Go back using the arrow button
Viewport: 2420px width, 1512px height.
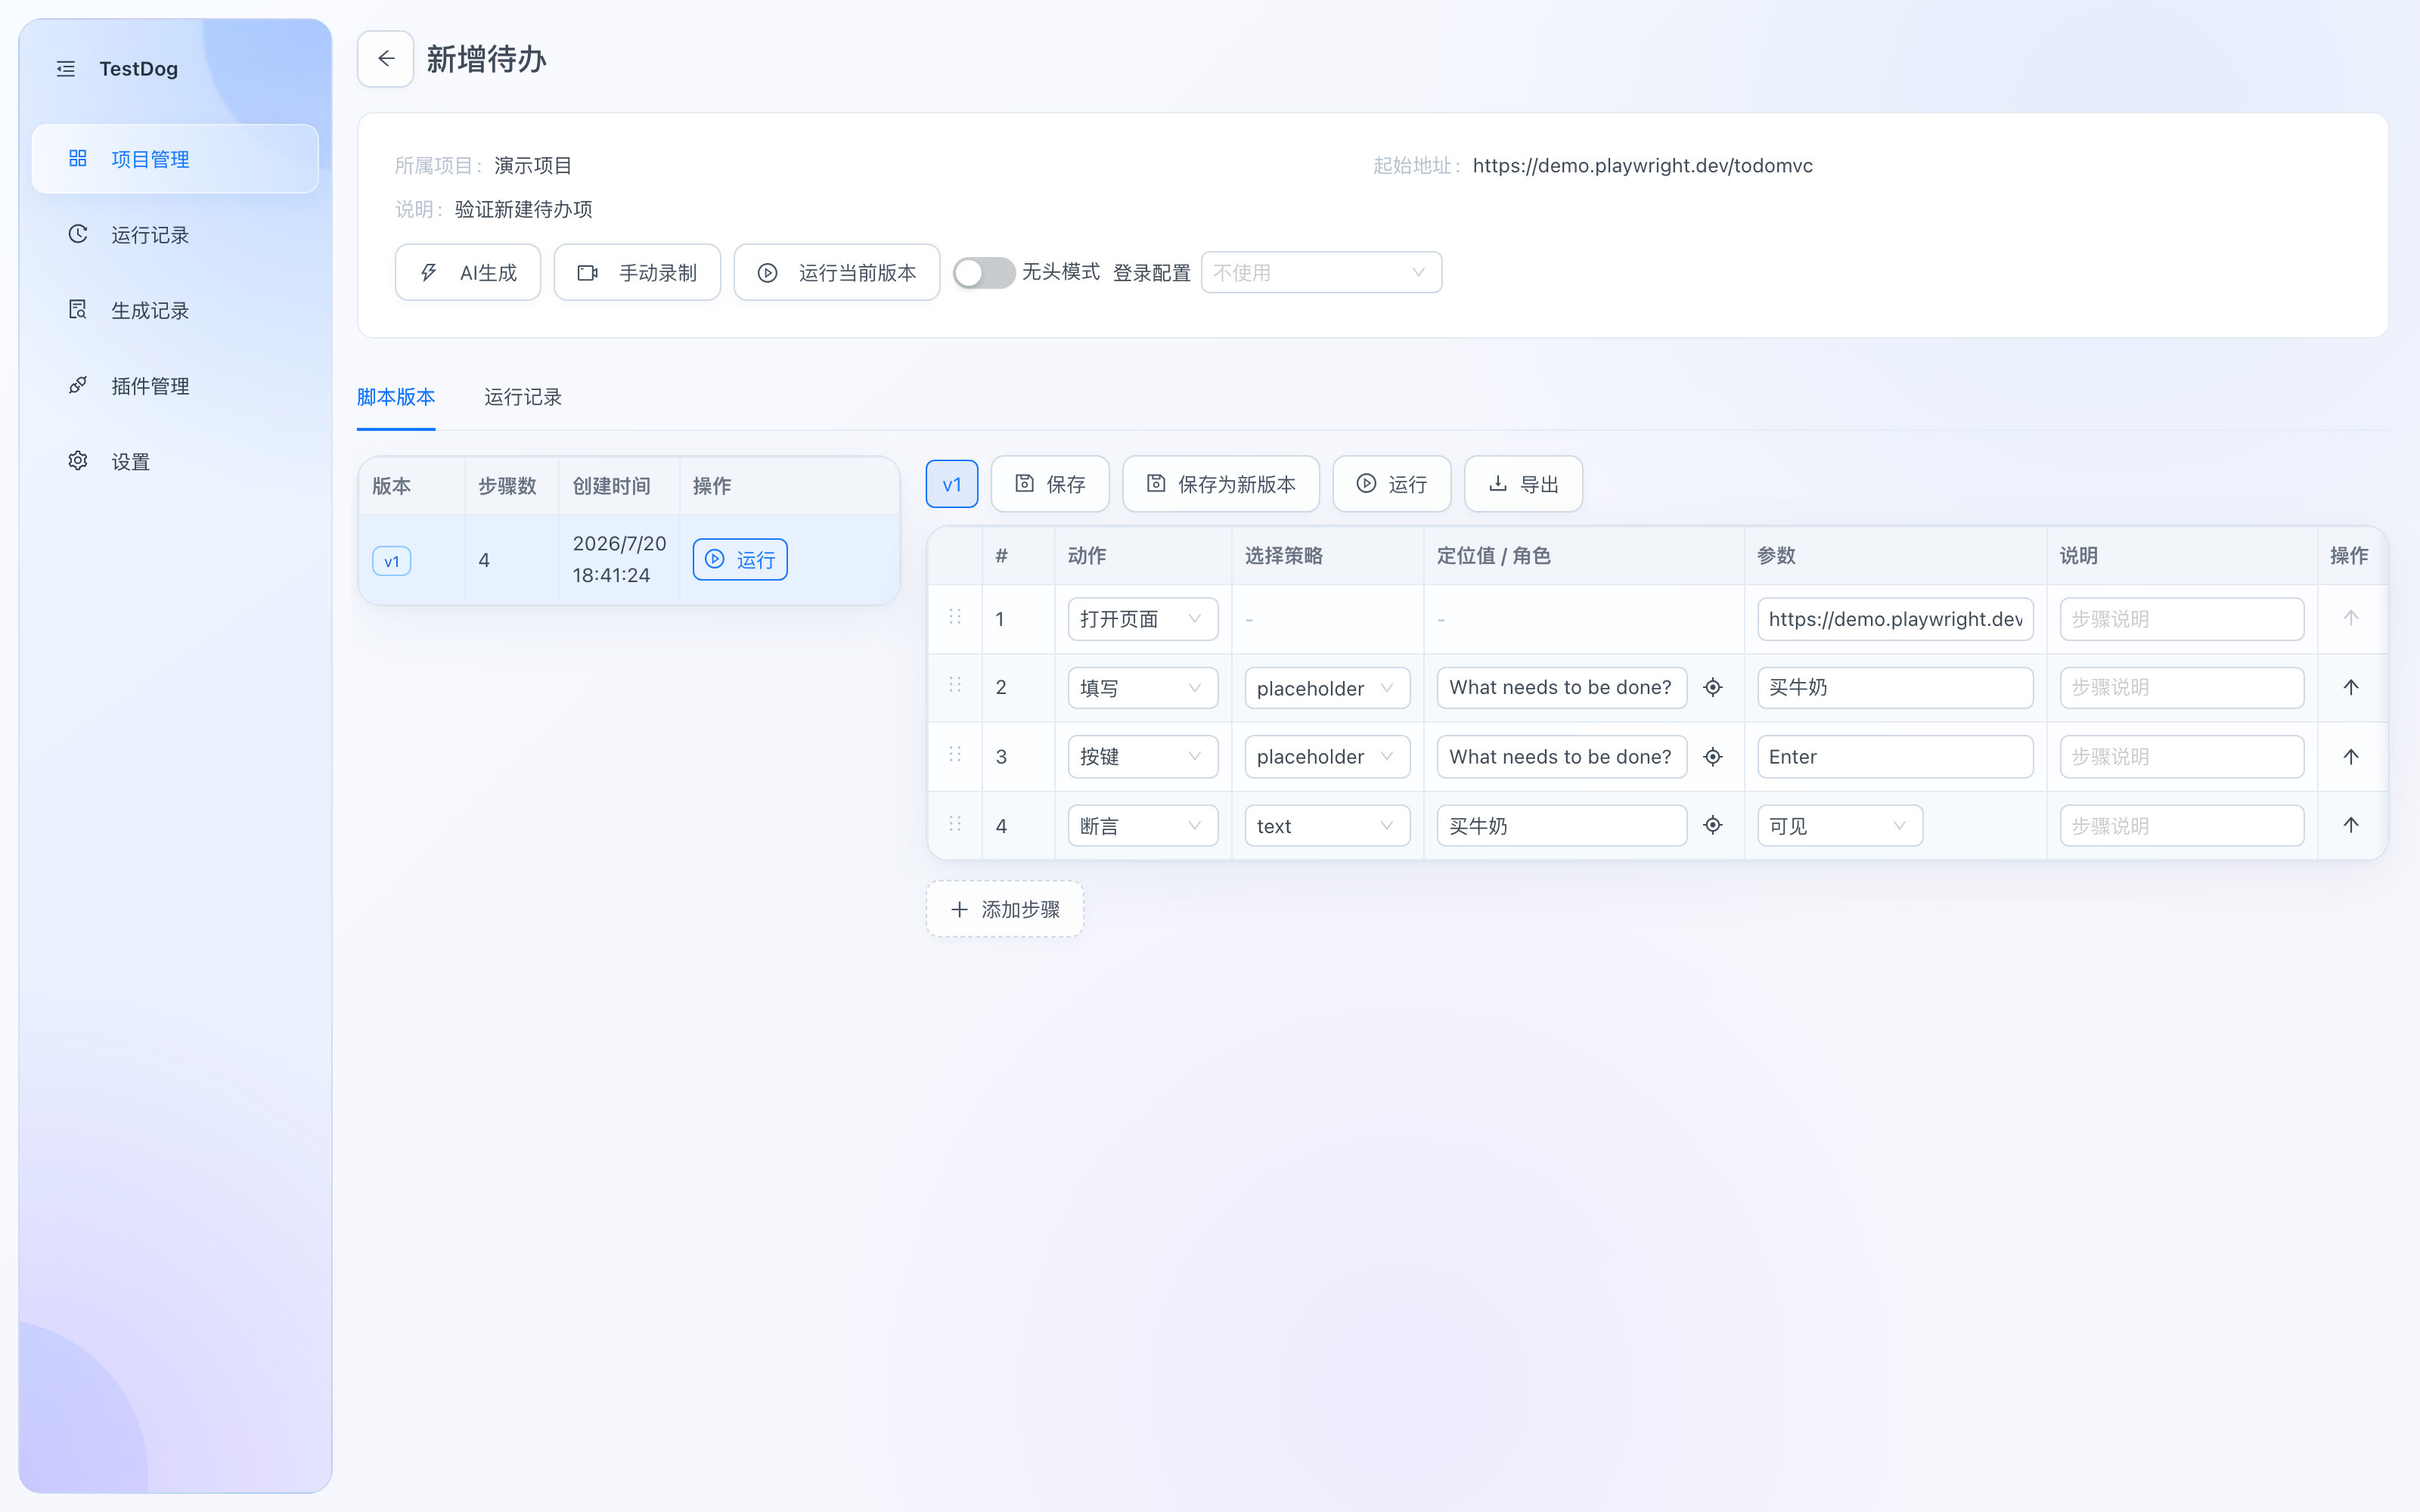coord(386,59)
